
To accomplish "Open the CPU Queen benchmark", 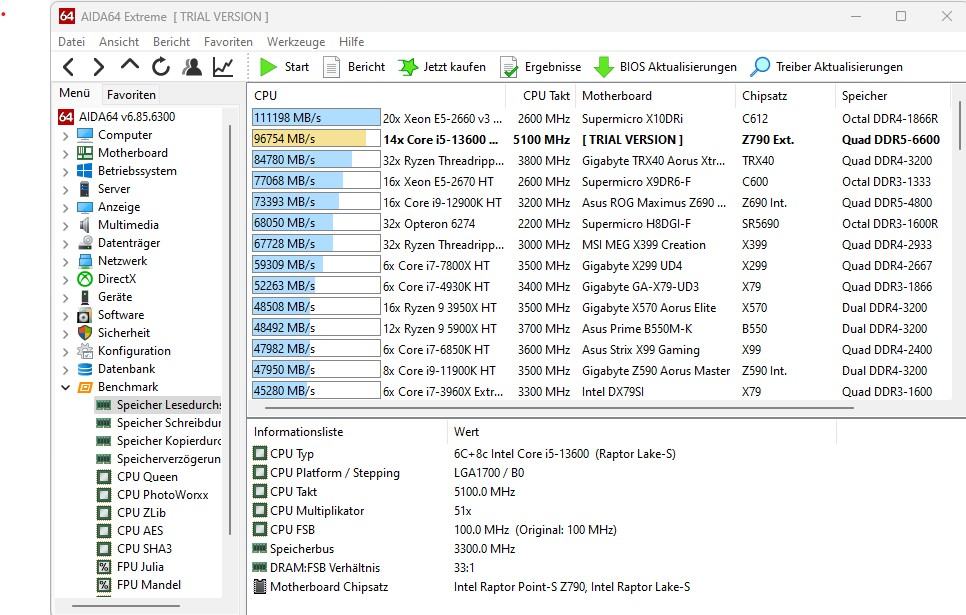I will (137, 477).
